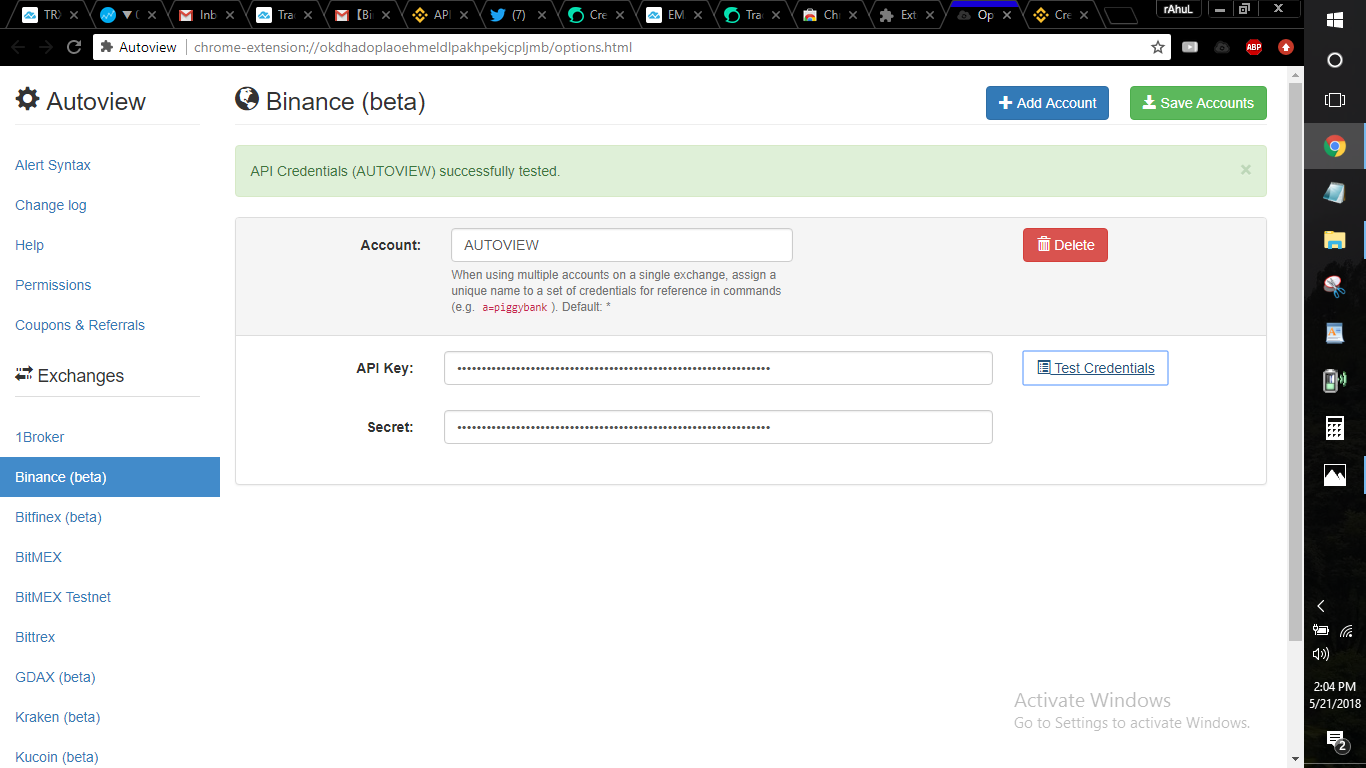
Task: Open the Wi-Fi network tray icon
Action: 1346,631
